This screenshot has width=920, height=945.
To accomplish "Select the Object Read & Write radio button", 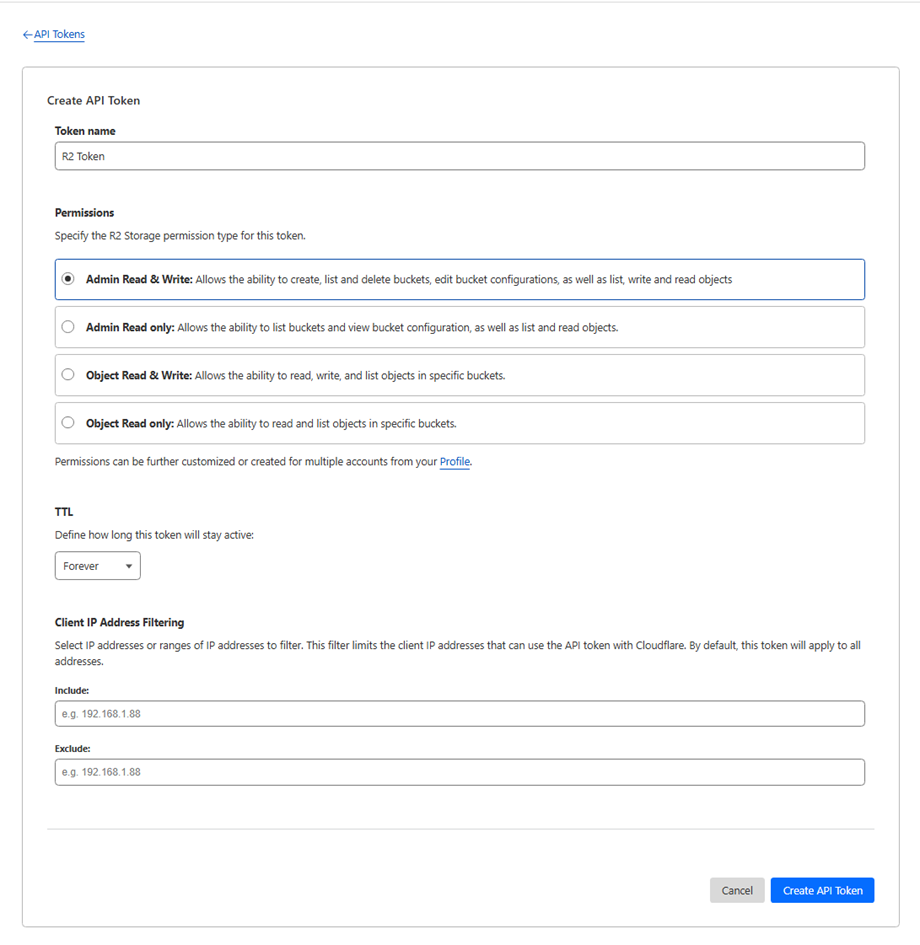I will click(68, 375).
